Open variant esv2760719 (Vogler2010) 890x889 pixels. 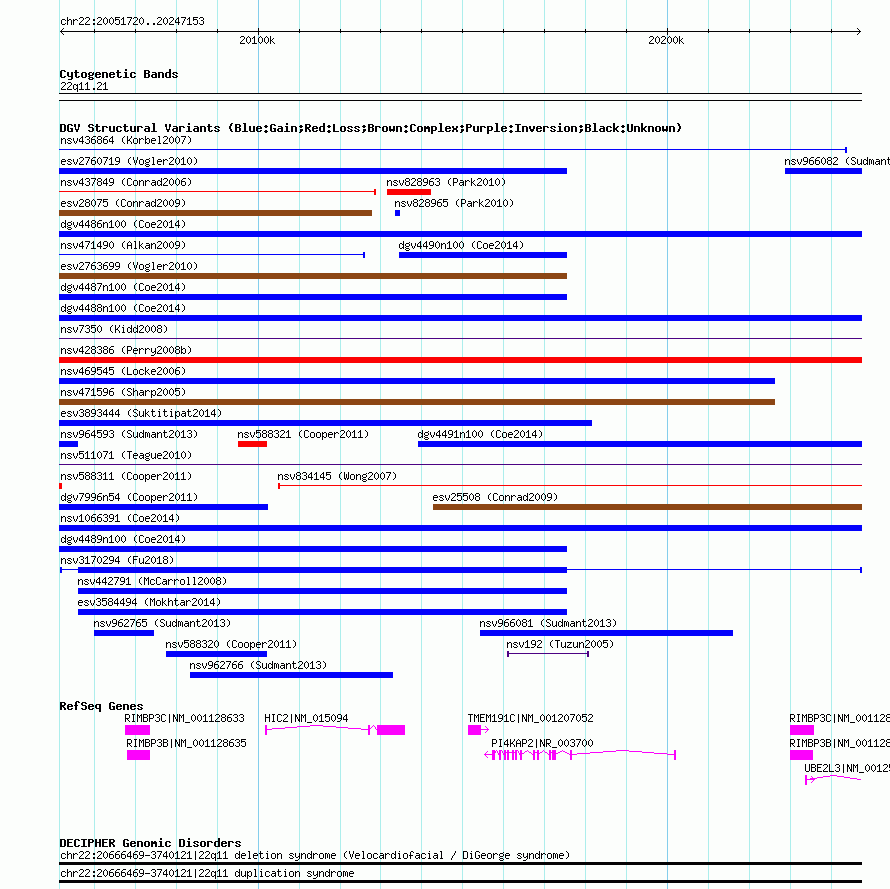(129, 161)
